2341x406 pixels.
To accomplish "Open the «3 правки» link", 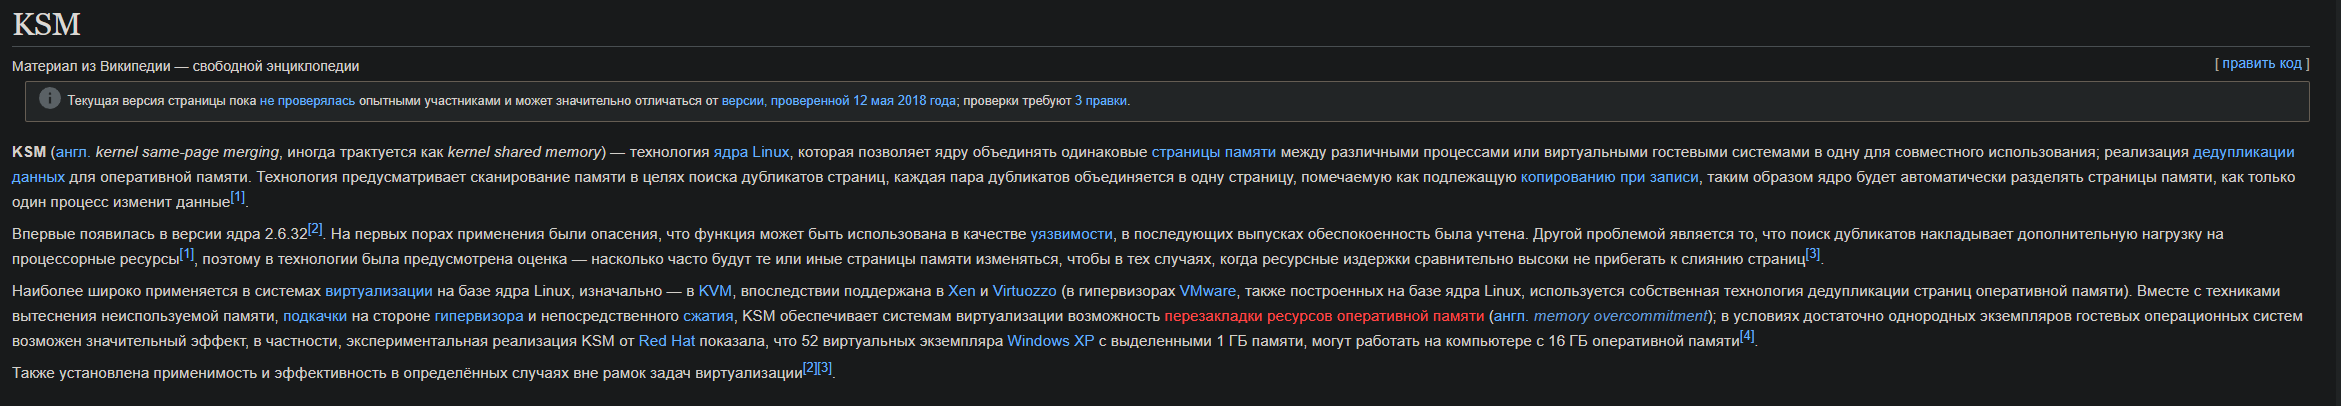I will tap(1102, 101).
